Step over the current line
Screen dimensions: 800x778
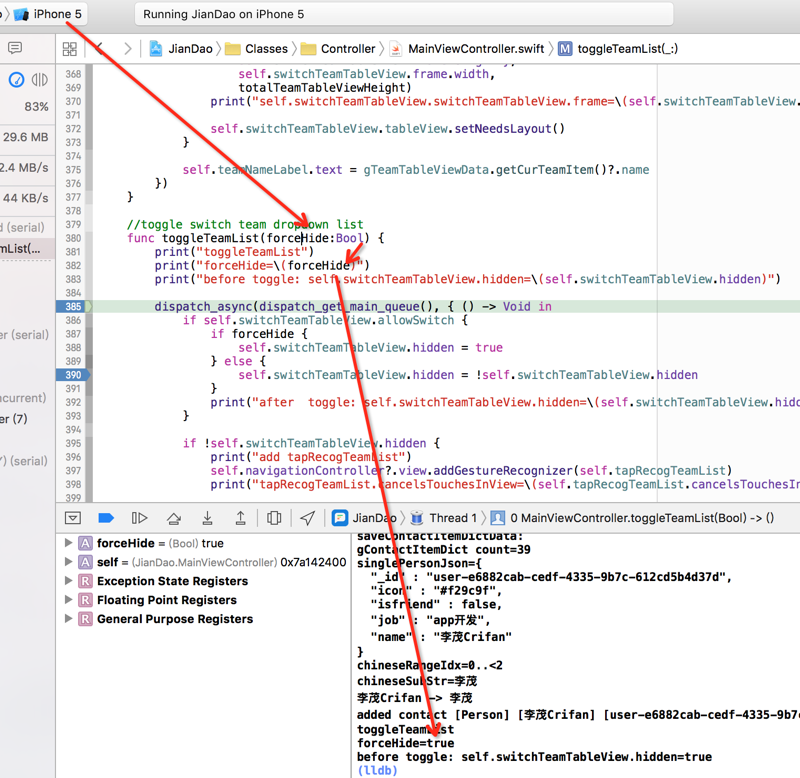[174, 518]
